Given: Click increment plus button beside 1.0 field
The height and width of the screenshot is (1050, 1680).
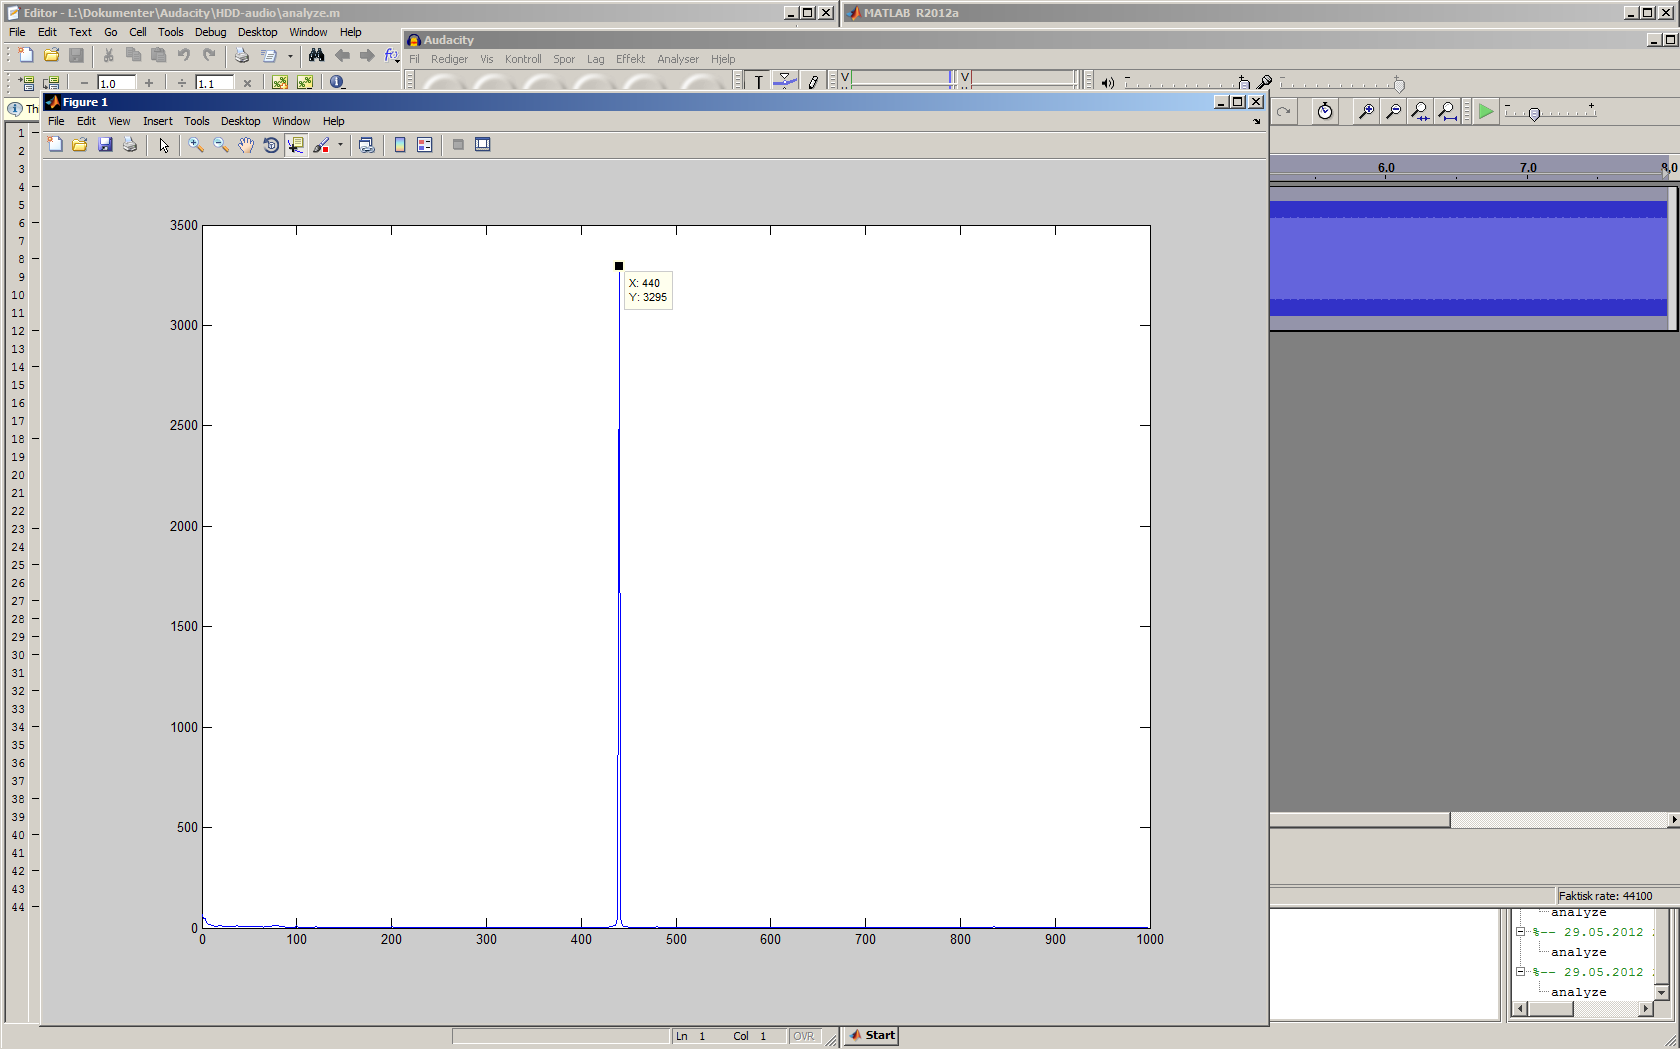Looking at the screenshot, I should point(149,83).
